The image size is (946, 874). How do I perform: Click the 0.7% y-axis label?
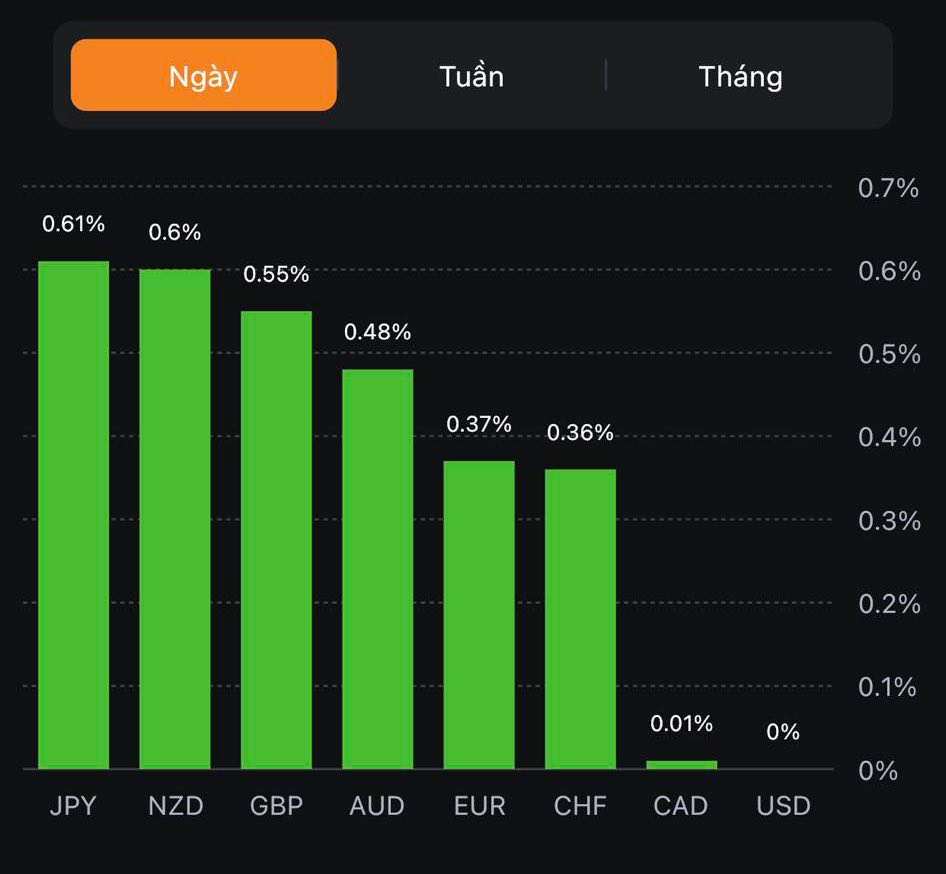(888, 188)
